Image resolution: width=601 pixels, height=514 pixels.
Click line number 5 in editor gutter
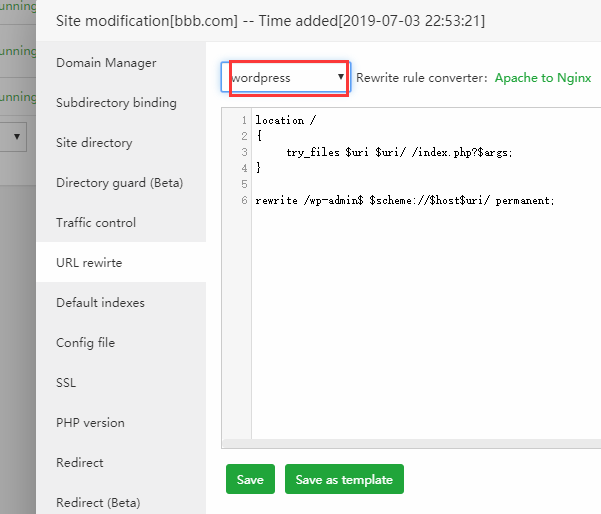tap(244, 184)
